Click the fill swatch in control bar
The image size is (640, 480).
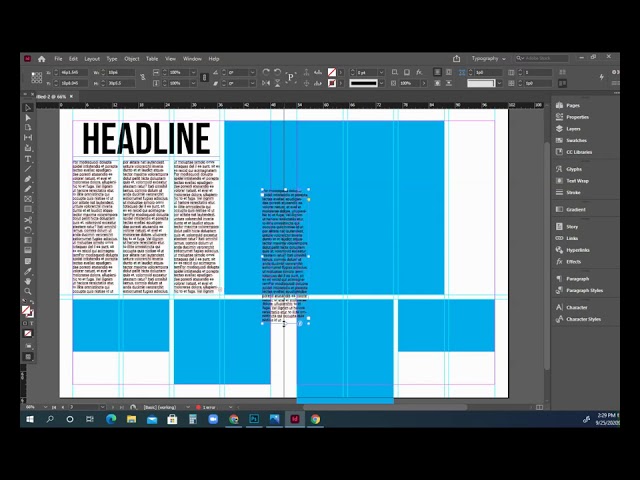point(332,72)
